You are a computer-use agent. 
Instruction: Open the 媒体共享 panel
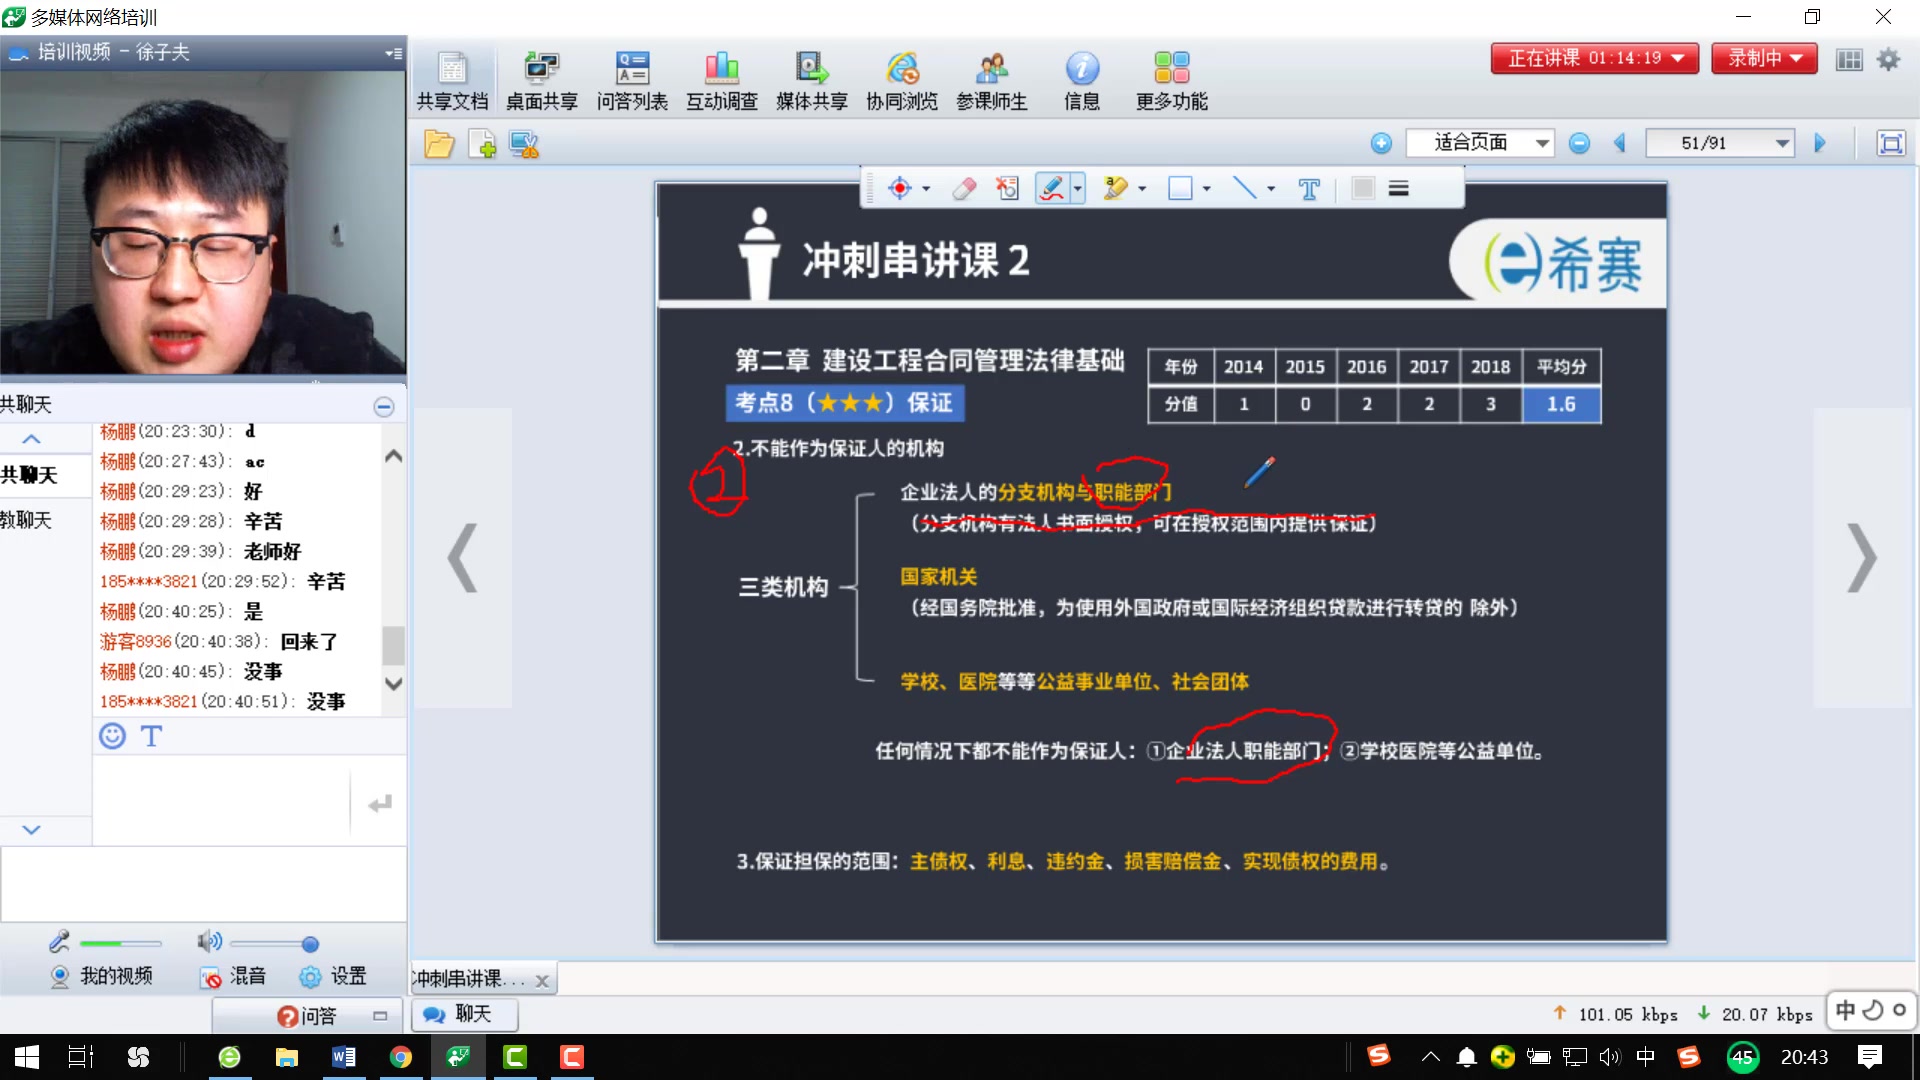pos(811,78)
